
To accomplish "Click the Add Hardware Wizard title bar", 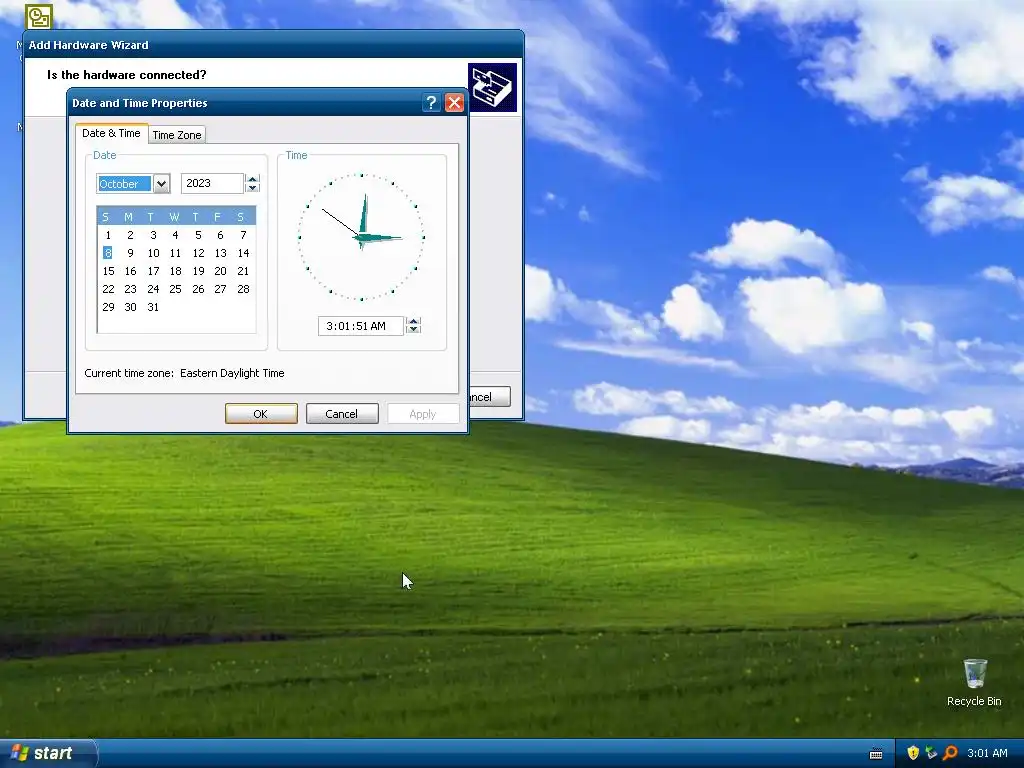I will point(273,44).
